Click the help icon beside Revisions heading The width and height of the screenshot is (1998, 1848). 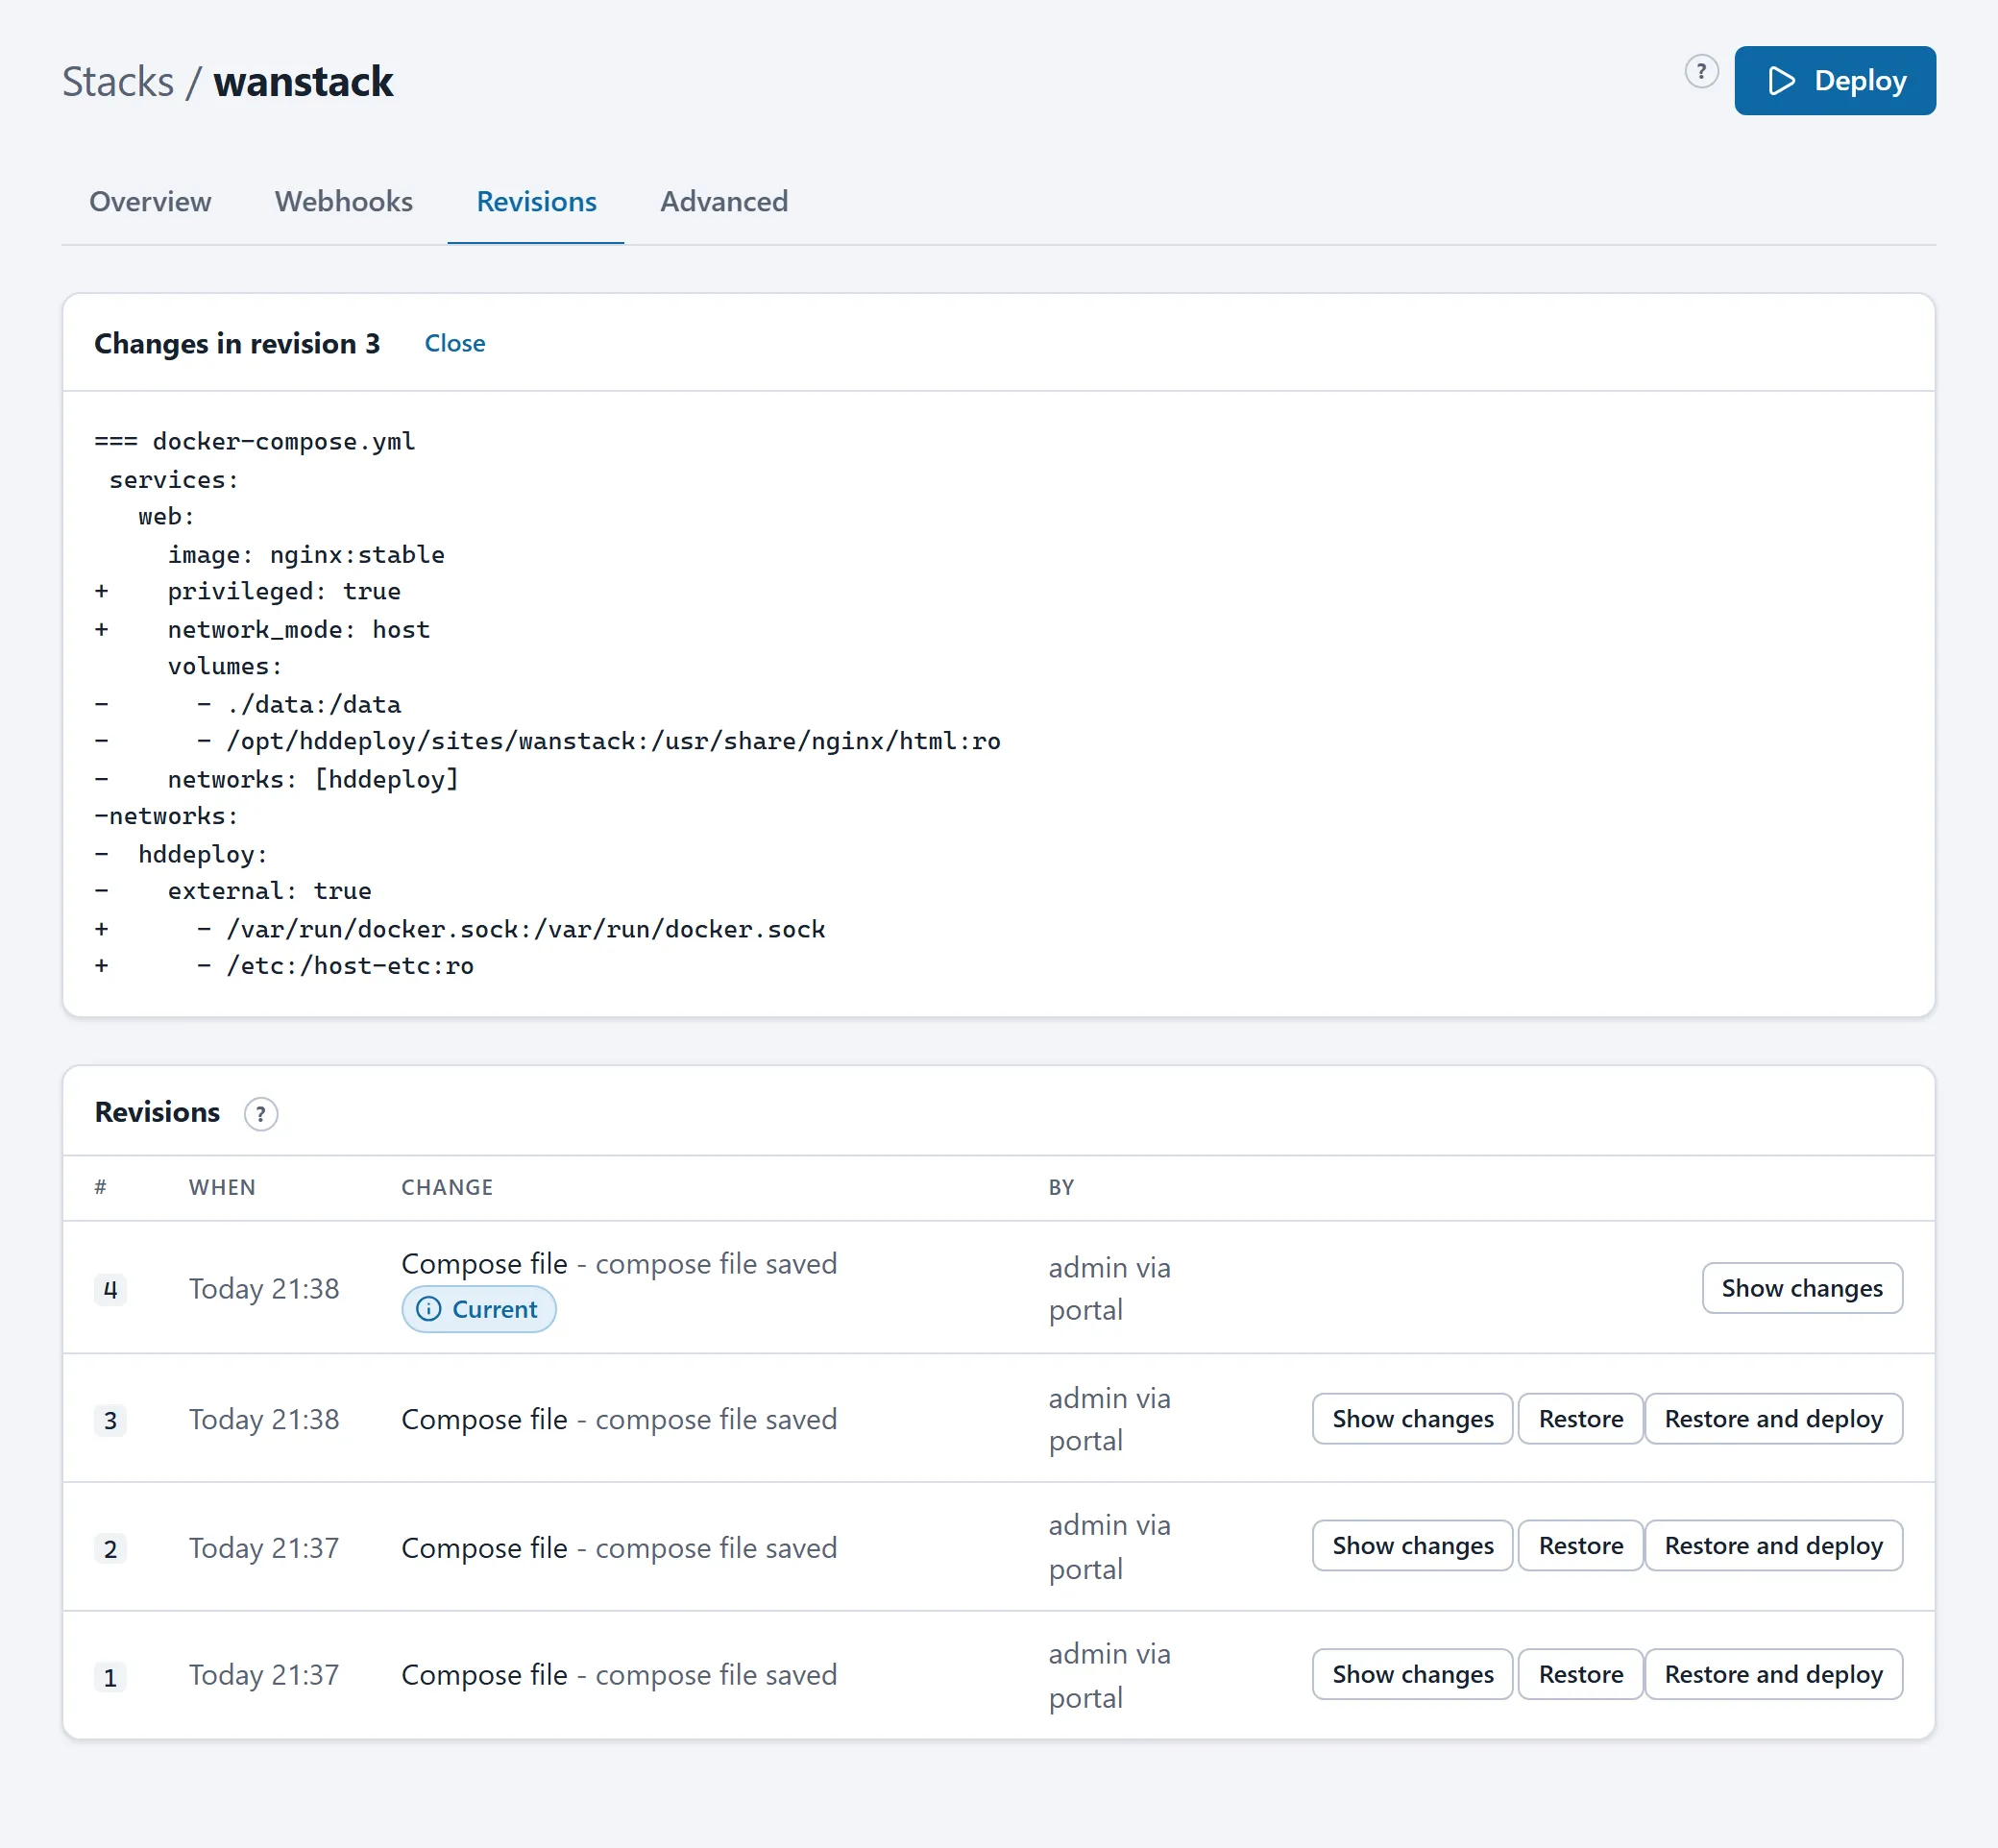[261, 1113]
